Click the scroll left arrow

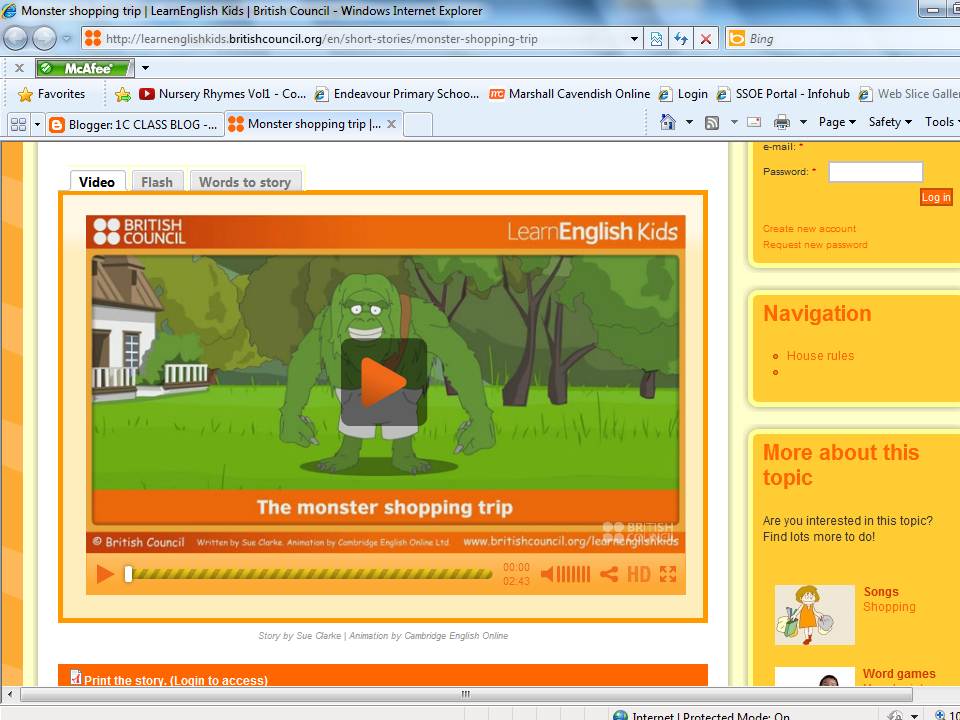point(9,694)
